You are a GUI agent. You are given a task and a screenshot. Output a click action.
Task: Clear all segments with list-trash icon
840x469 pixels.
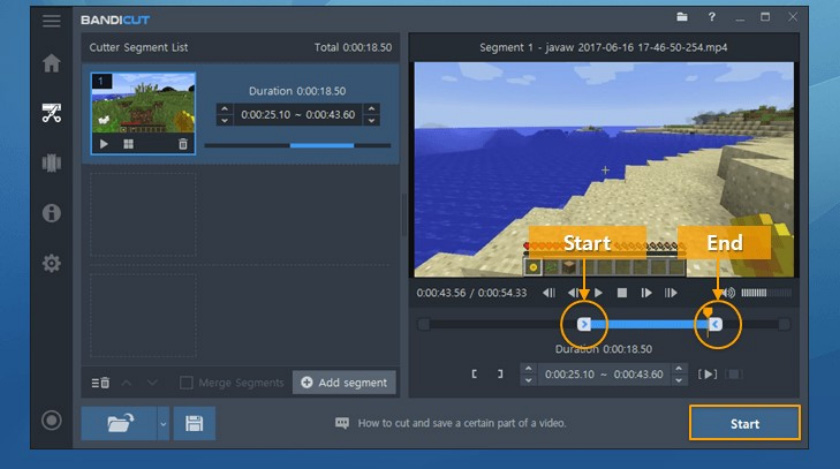[x=101, y=383]
